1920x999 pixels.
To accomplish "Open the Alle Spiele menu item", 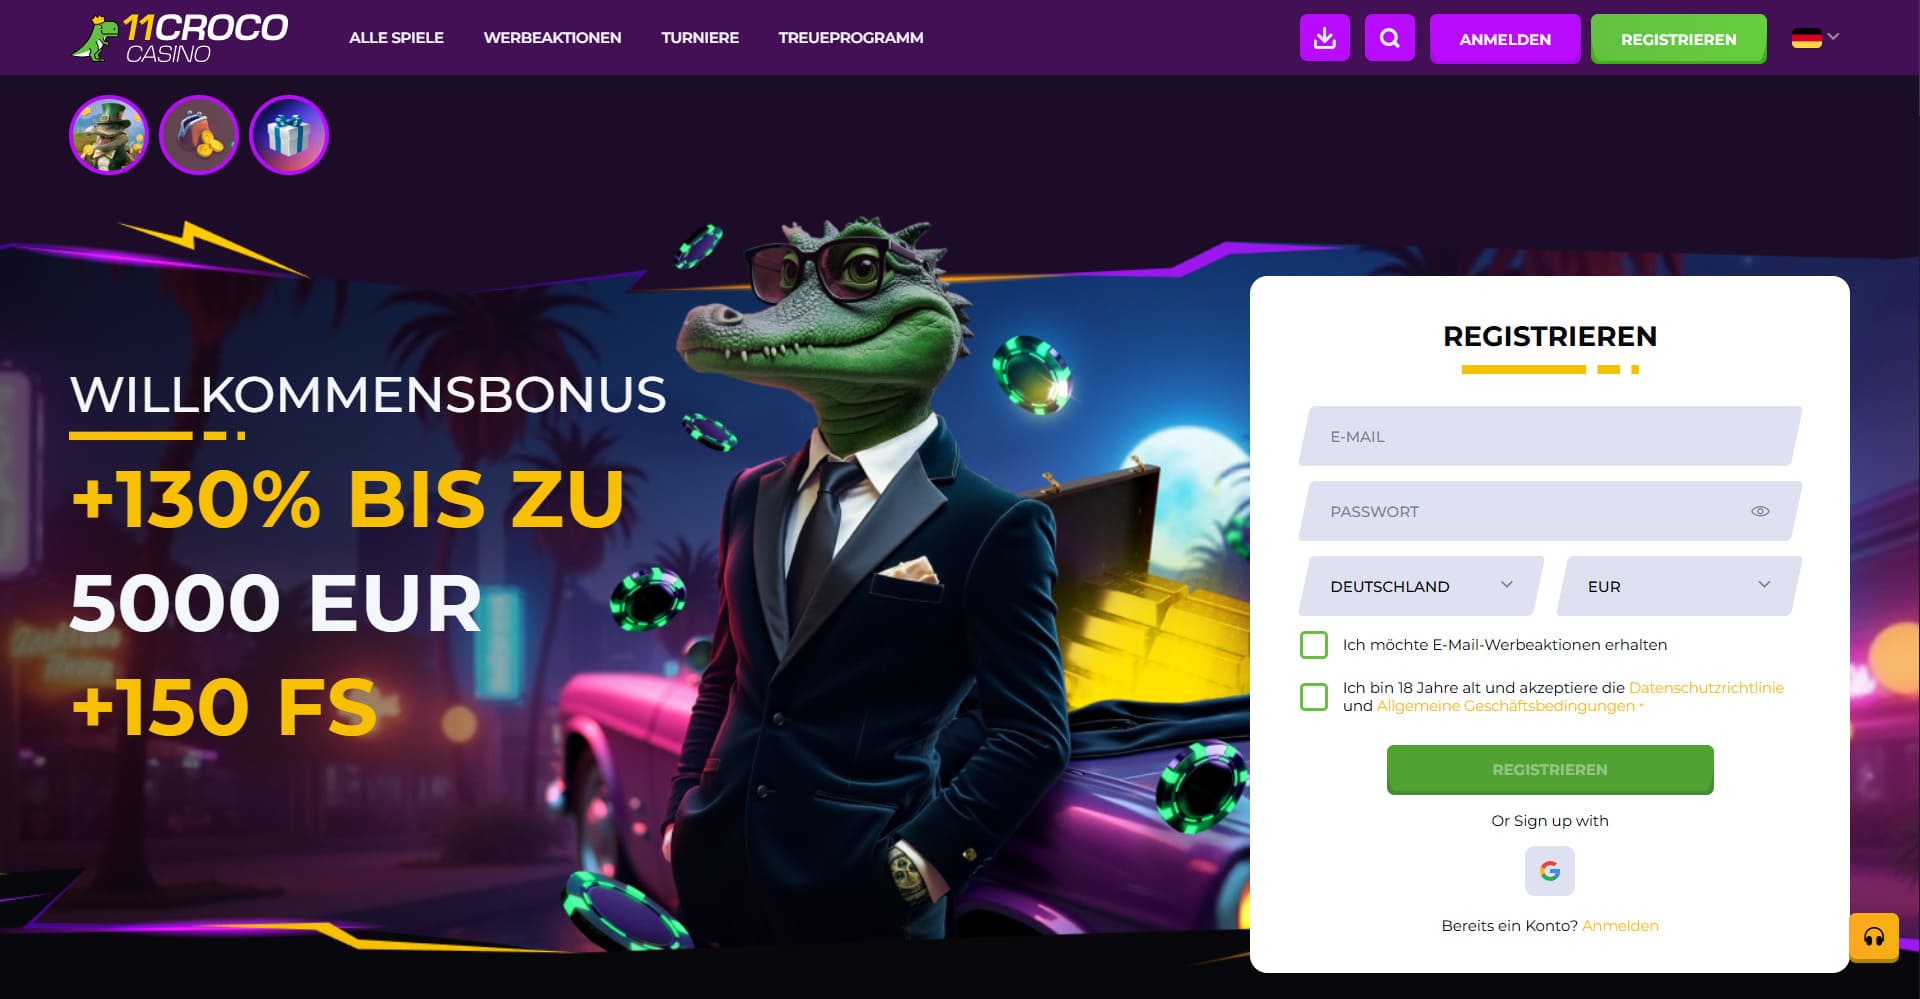I will tap(396, 38).
